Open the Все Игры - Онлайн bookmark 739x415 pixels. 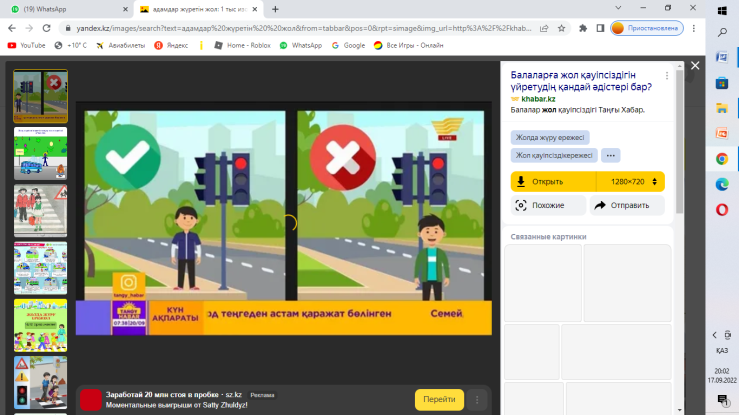tap(409, 45)
